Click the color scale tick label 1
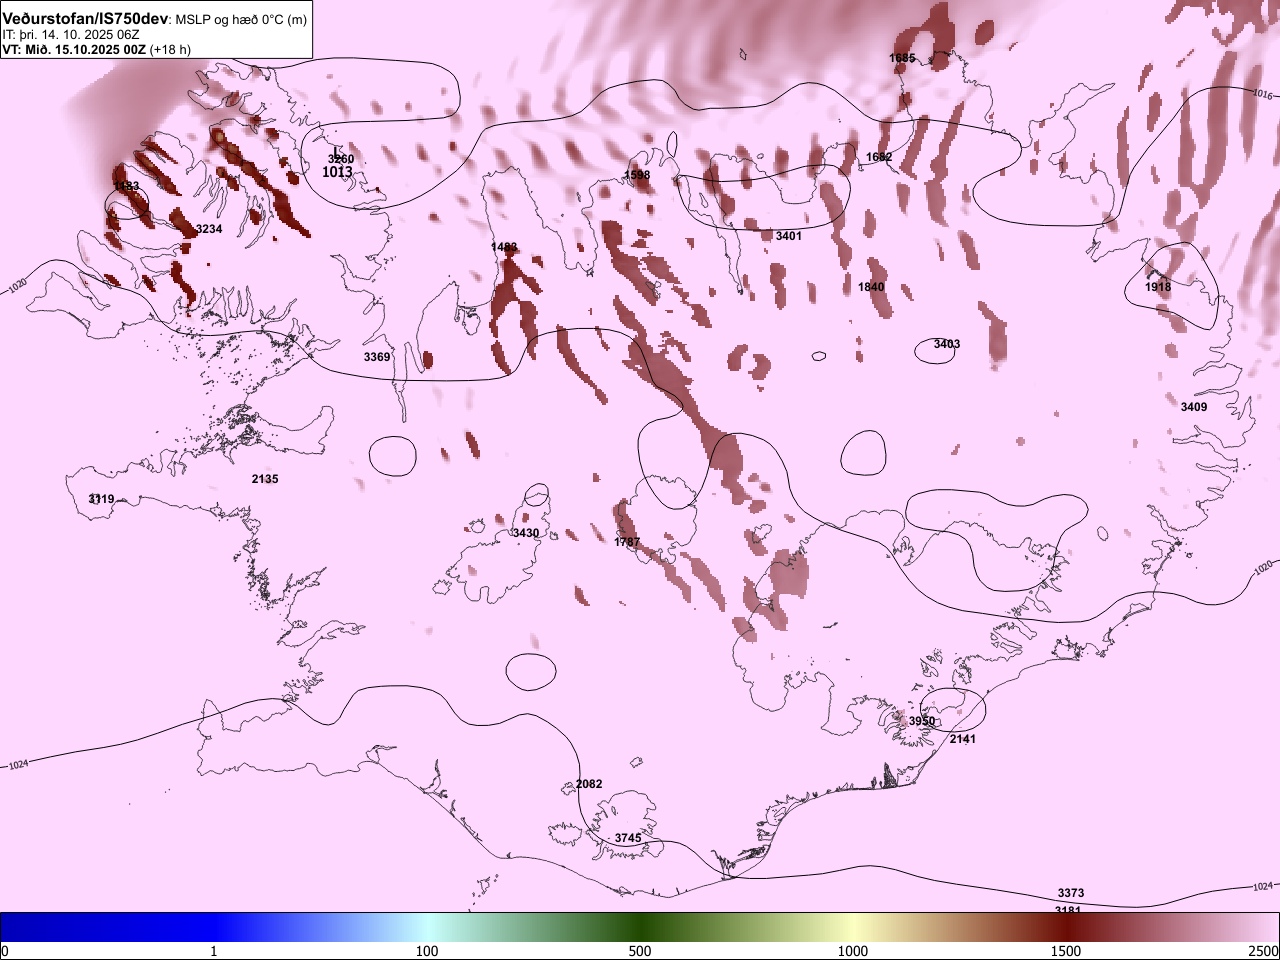 (x=214, y=951)
